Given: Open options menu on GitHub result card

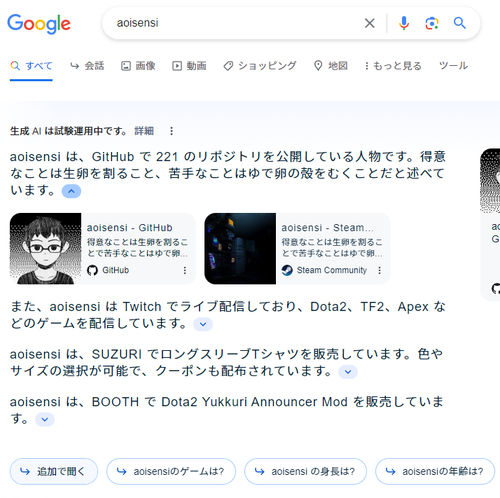Looking at the screenshot, I should point(185,270).
